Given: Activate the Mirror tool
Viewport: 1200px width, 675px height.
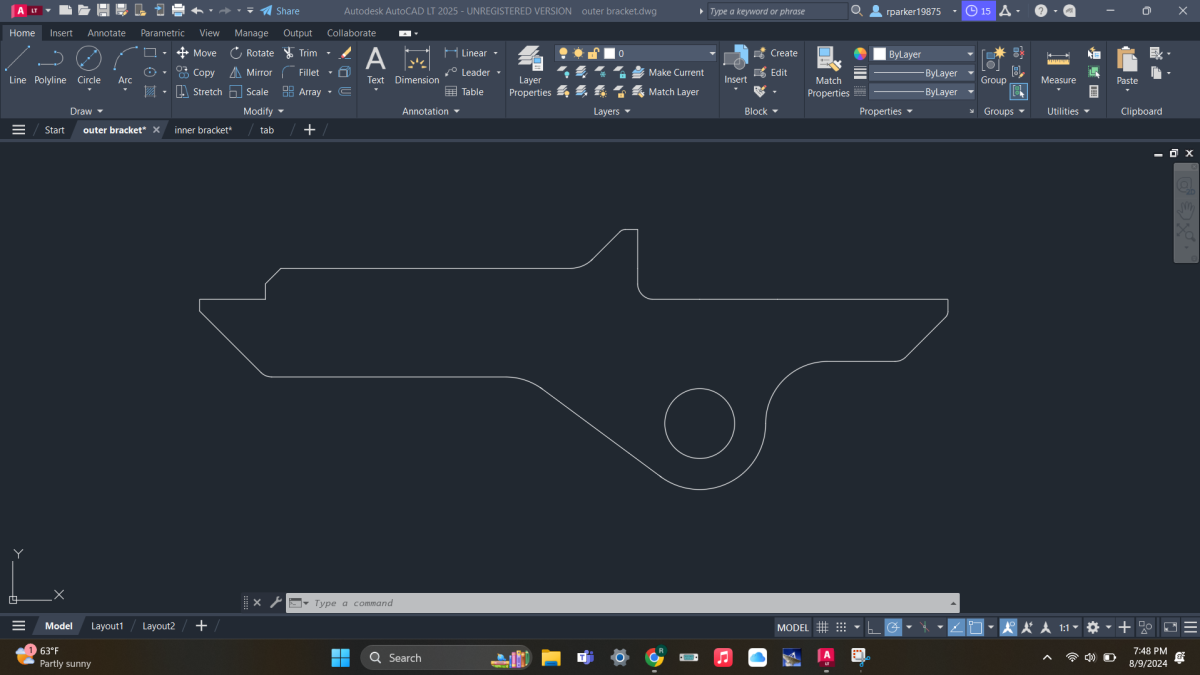Looking at the screenshot, I should pos(250,72).
